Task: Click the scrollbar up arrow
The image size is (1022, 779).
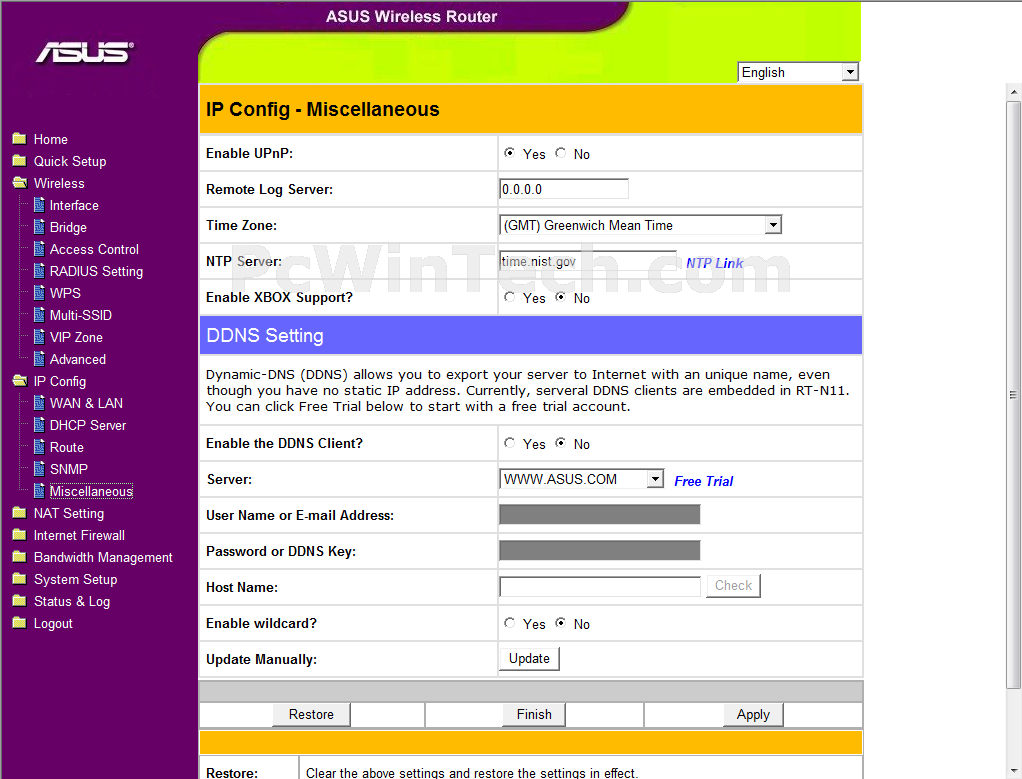Action: 1014,92
